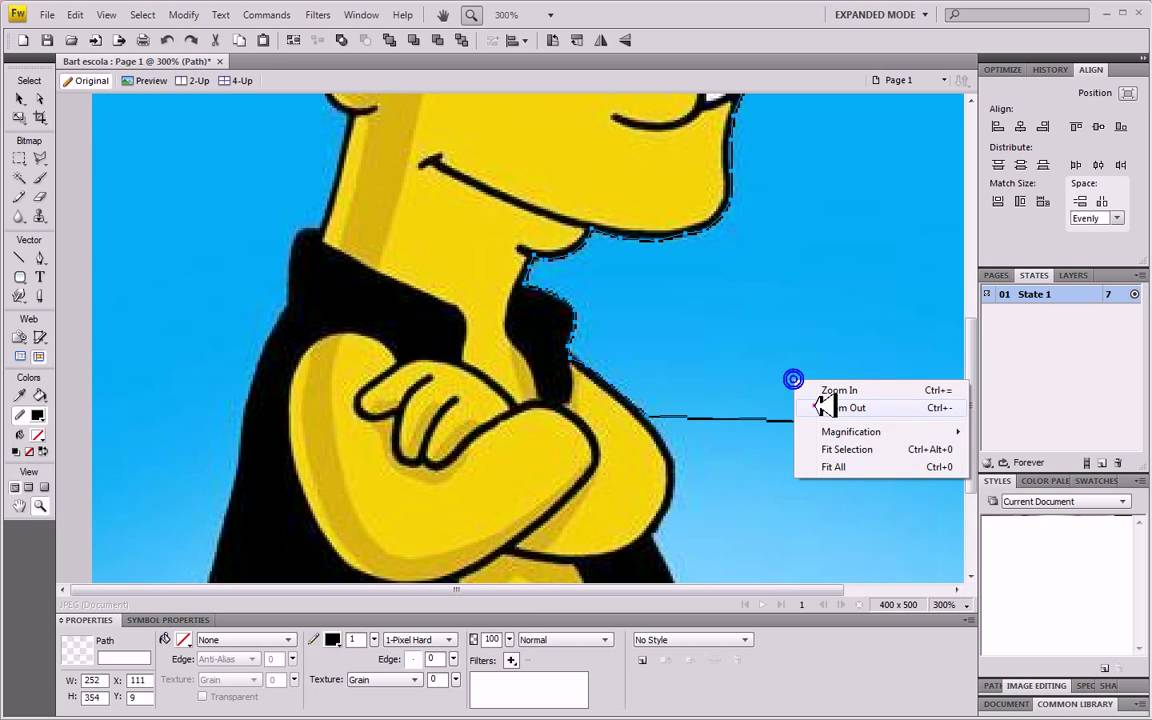The width and height of the screenshot is (1152, 720).
Task: Click the W width input field
Action: click(95, 680)
